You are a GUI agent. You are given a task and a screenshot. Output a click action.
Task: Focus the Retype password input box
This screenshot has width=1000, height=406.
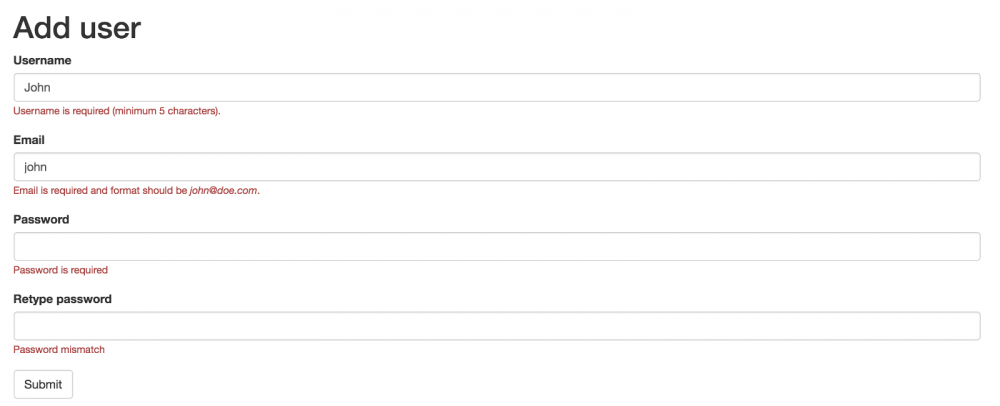click(496, 327)
